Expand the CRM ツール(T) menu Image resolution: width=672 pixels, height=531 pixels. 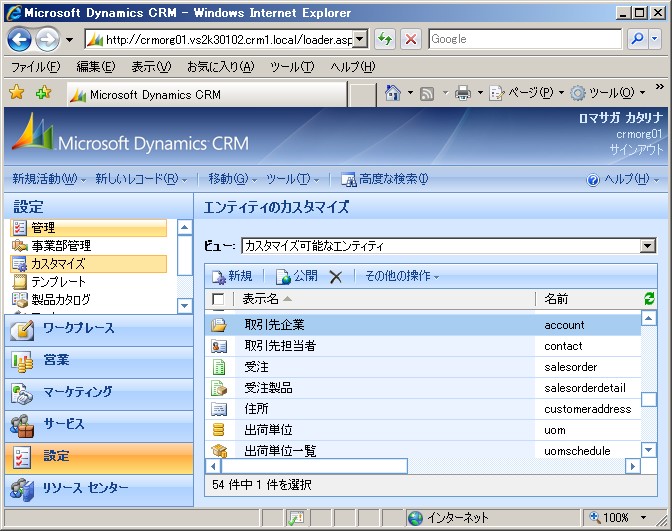click(x=292, y=179)
